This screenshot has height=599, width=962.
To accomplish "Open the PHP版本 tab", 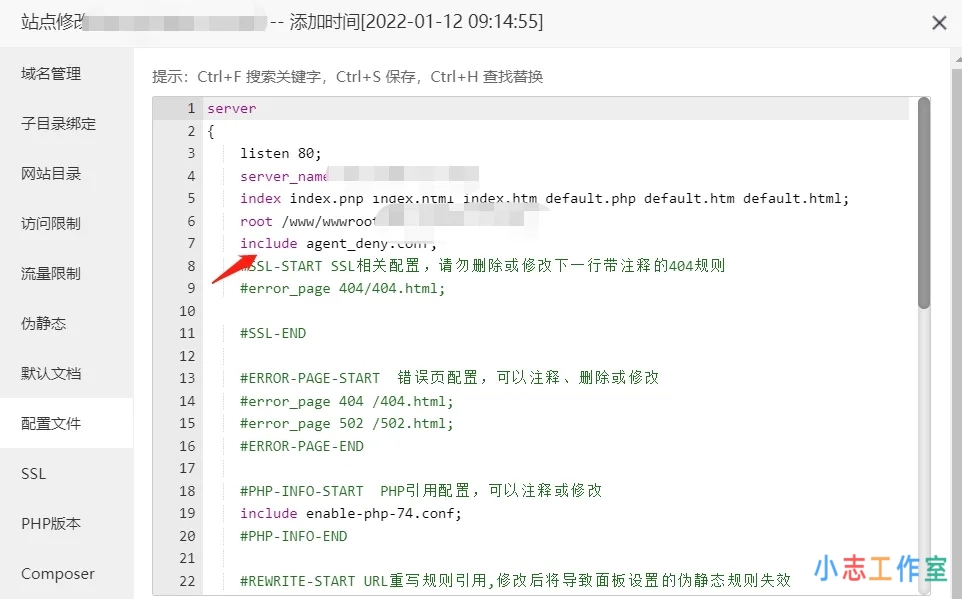I will pyautogui.click(x=51, y=524).
